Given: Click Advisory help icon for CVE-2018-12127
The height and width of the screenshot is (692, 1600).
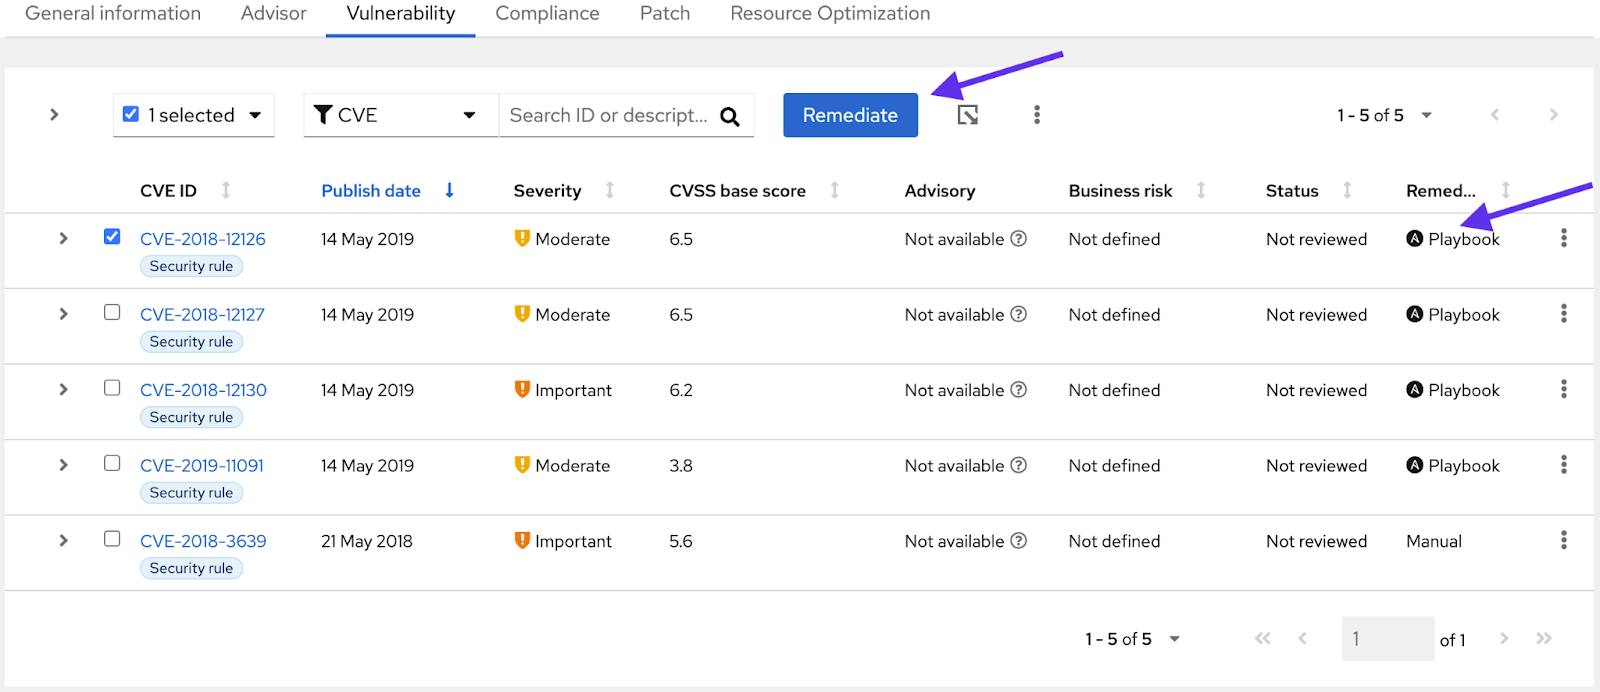Looking at the screenshot, I should tap(1018, 314).
